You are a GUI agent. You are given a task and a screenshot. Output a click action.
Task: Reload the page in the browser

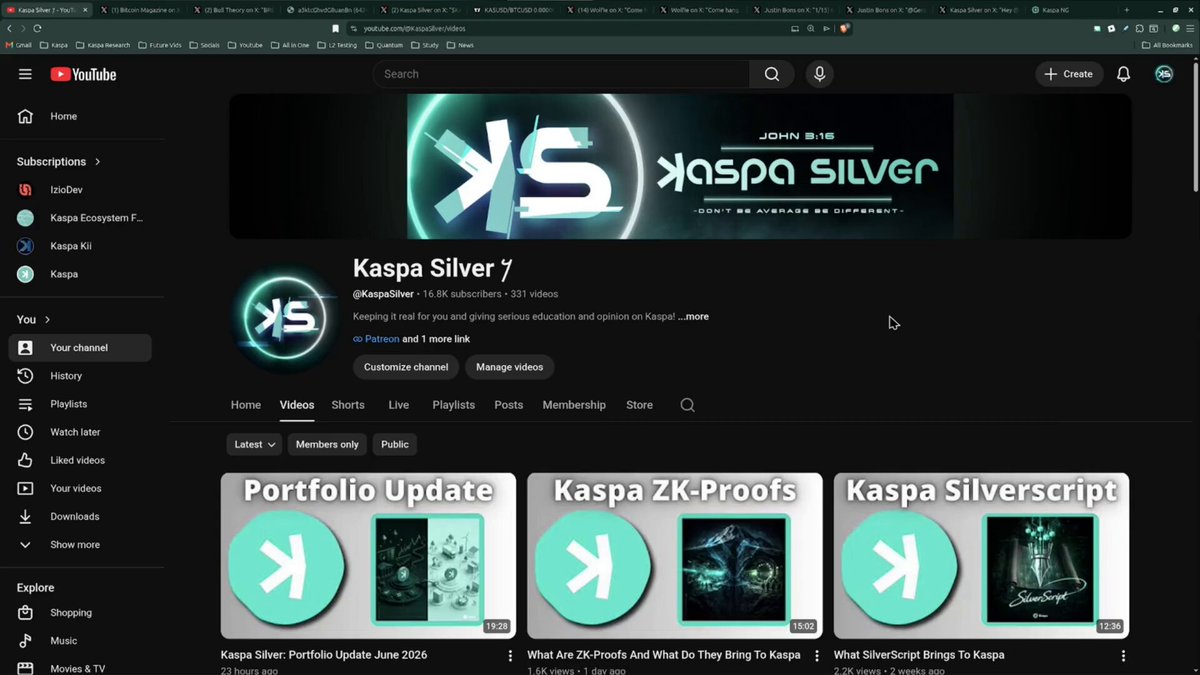click(x=37, y=28)
